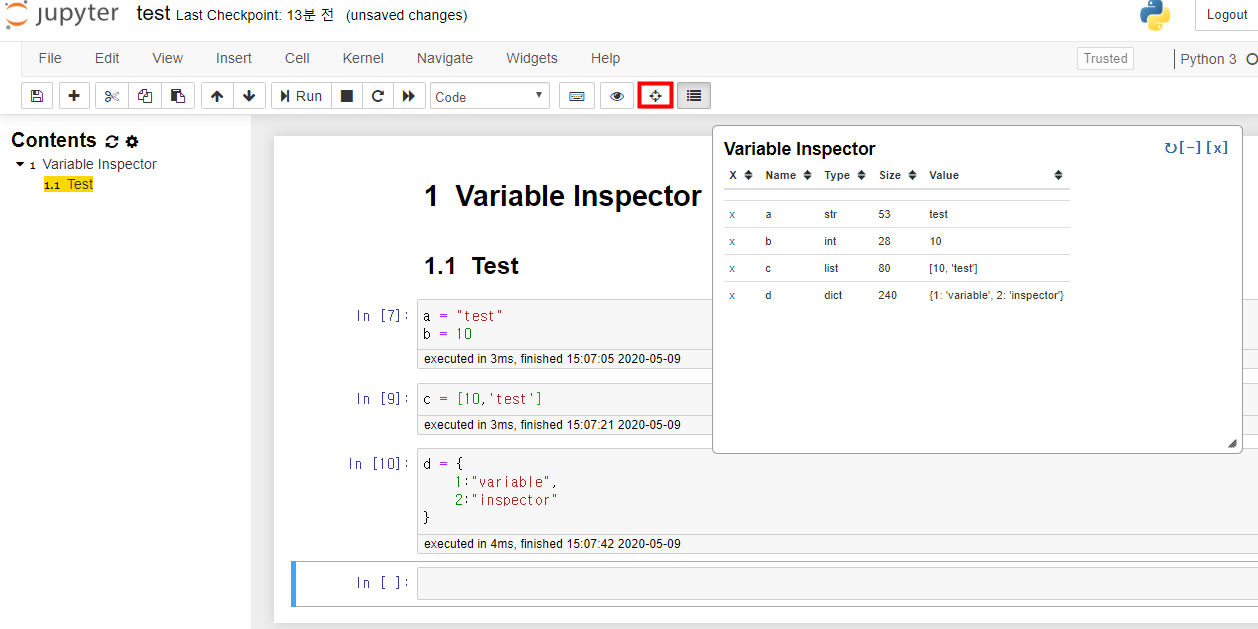
Task: Restart kernel and run all cells
Action: point(409,96)
